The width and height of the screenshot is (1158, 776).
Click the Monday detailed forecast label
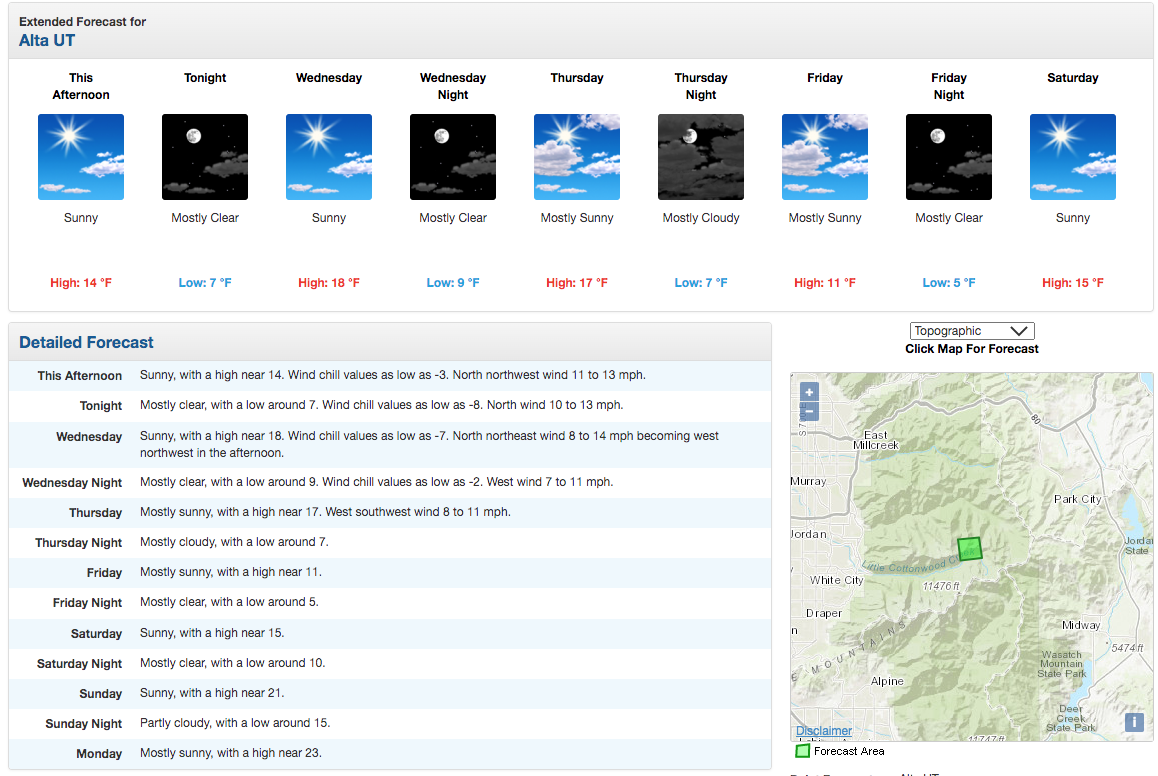pyautogui.click(x=99, y=754)
